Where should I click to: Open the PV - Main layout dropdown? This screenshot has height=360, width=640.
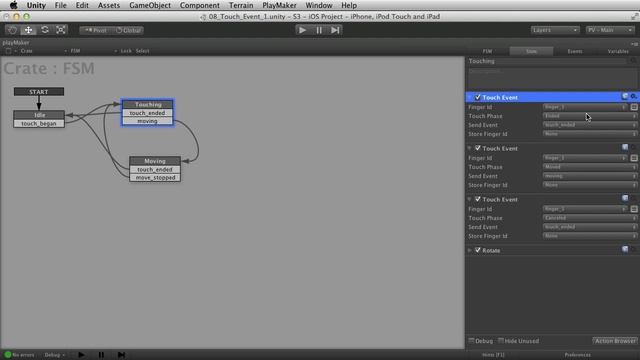610,30
